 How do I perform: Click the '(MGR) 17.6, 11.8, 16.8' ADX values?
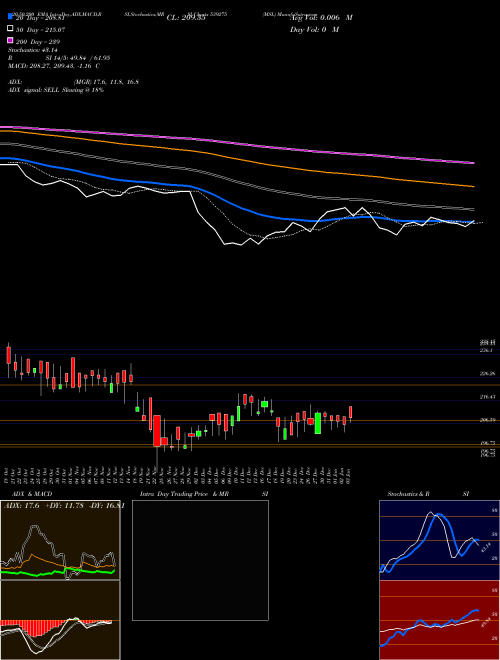point(106,82)
